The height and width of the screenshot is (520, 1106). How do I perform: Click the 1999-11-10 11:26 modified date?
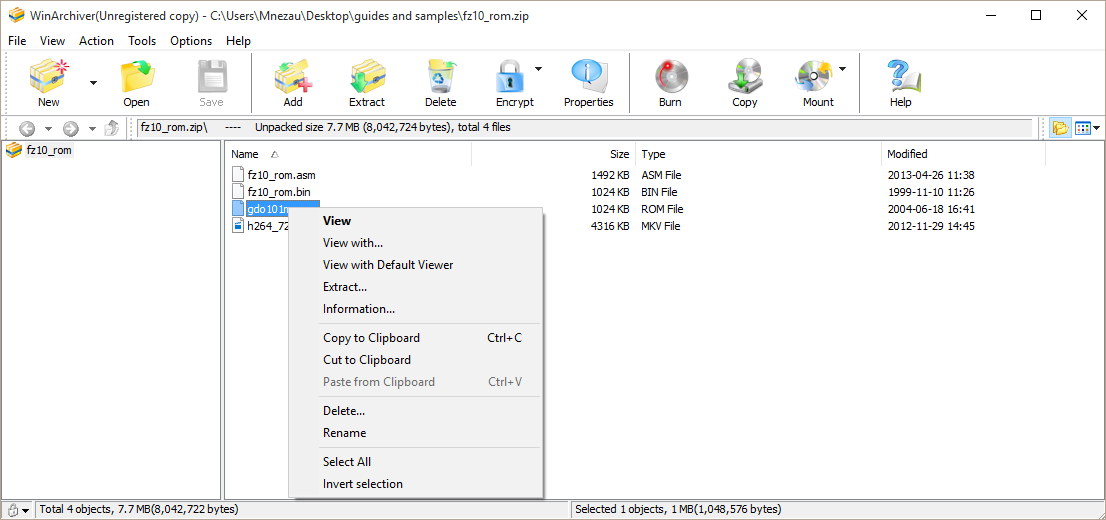coord(931,192)
